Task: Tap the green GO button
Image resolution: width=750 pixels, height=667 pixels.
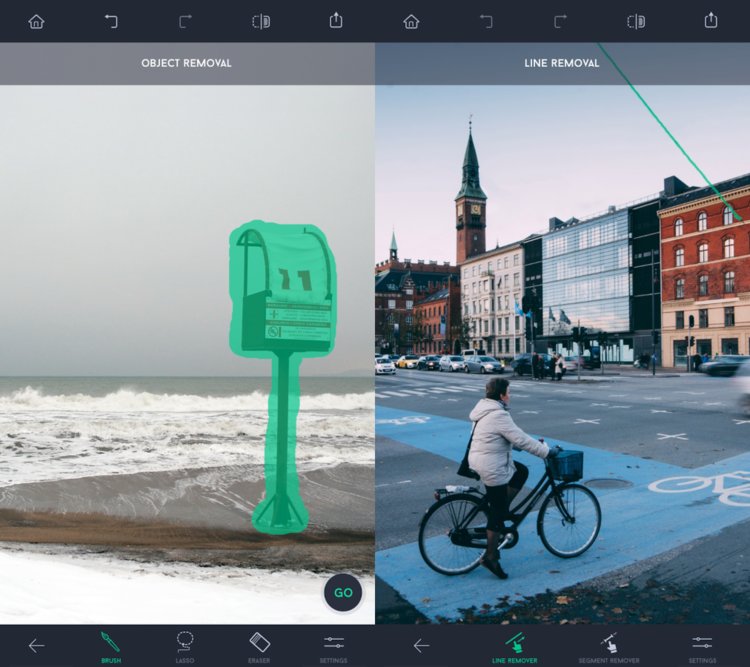Action: coord(343,593)
